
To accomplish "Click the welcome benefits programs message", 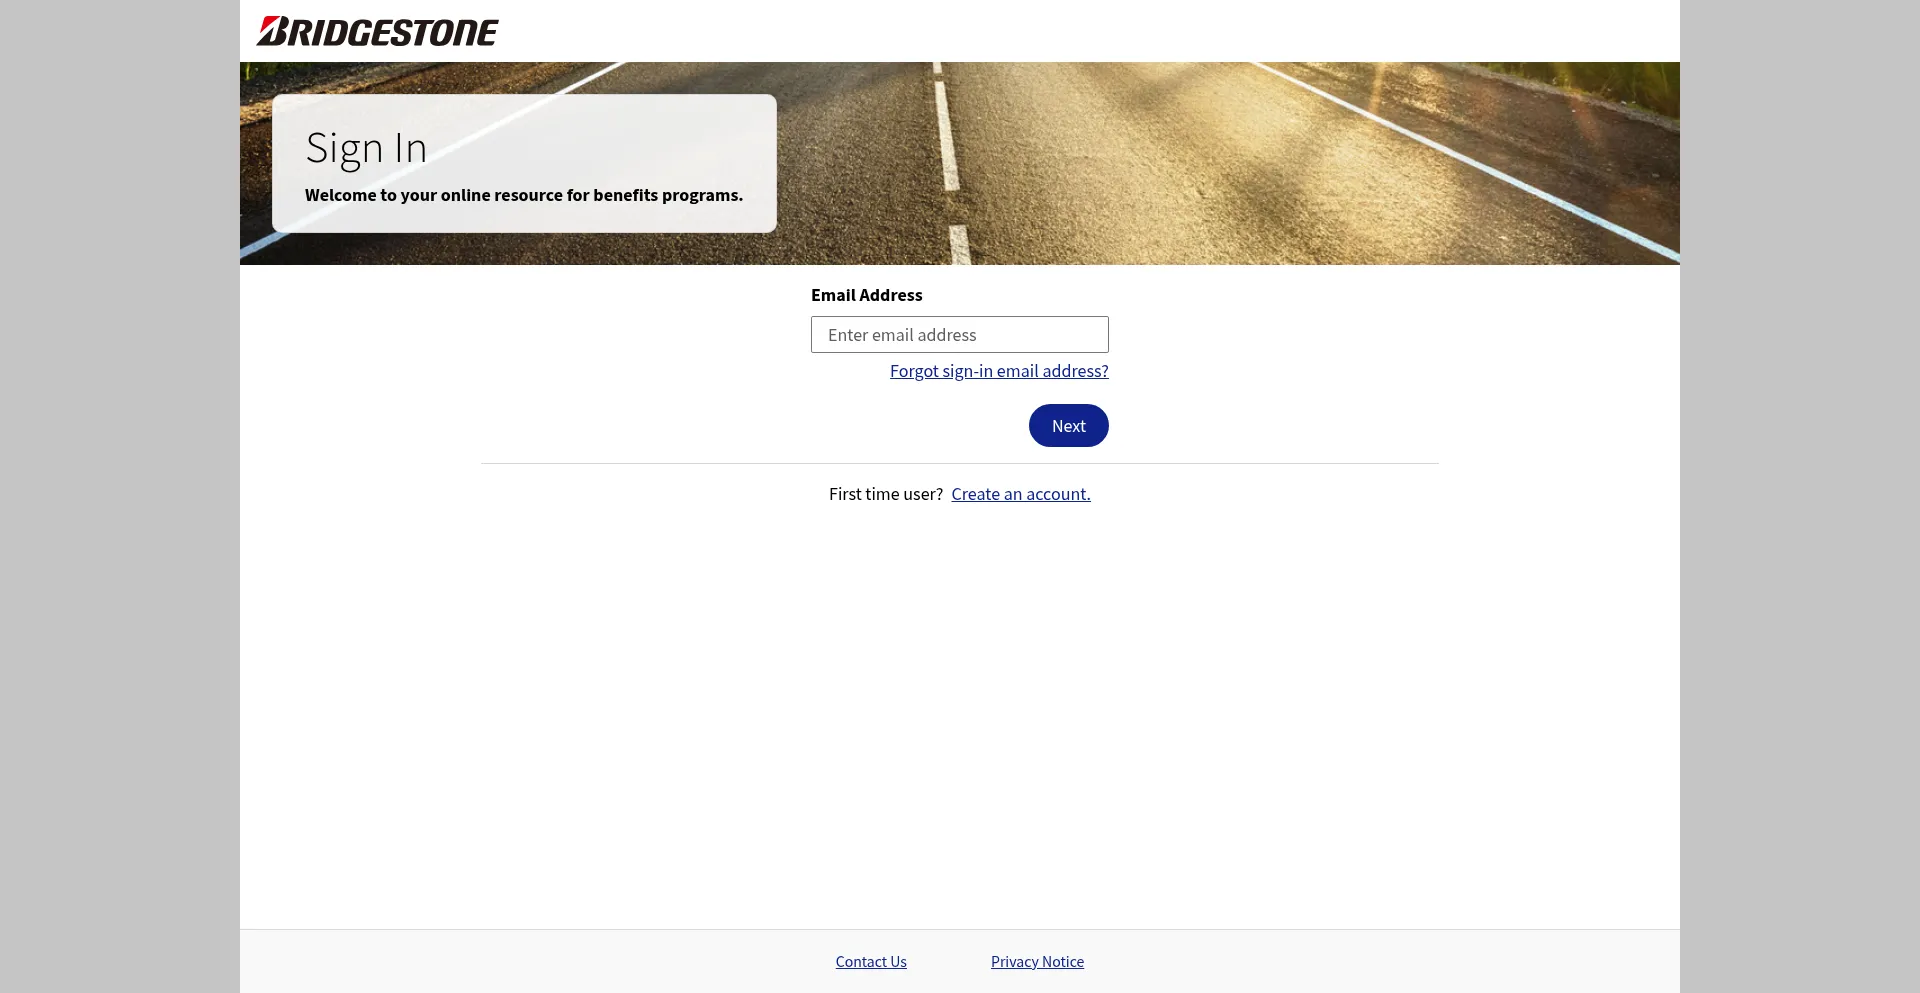I will tap(523, 195).
